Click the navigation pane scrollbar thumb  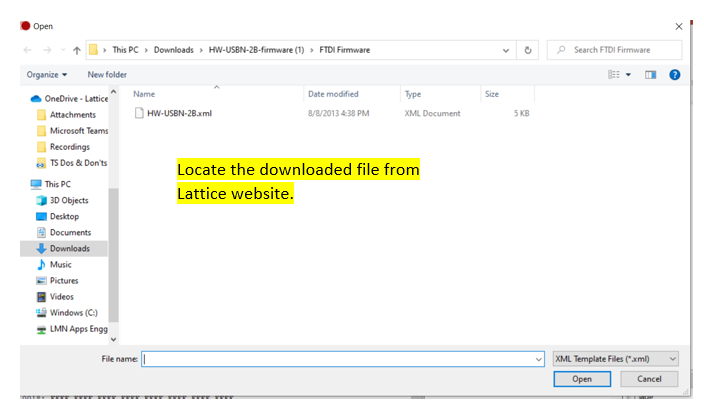pyautogui.click(x=114, y=255)
